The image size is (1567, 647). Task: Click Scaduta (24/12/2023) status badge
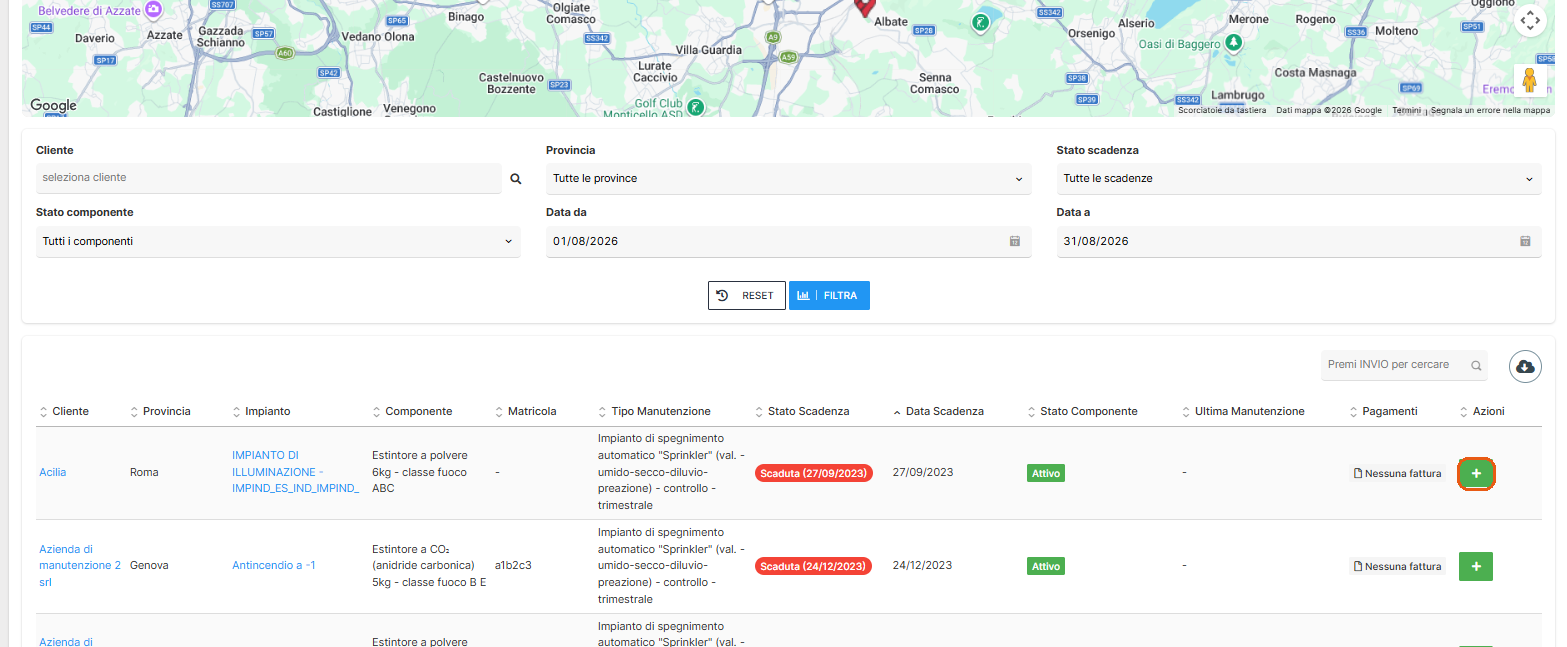[x=814, y=566]
